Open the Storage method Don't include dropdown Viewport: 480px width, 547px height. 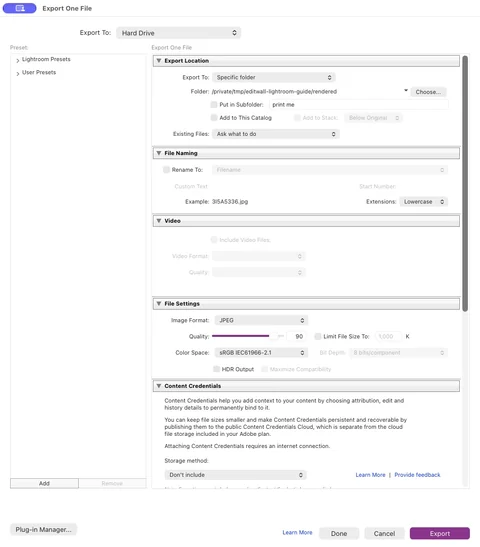point(235,475)
